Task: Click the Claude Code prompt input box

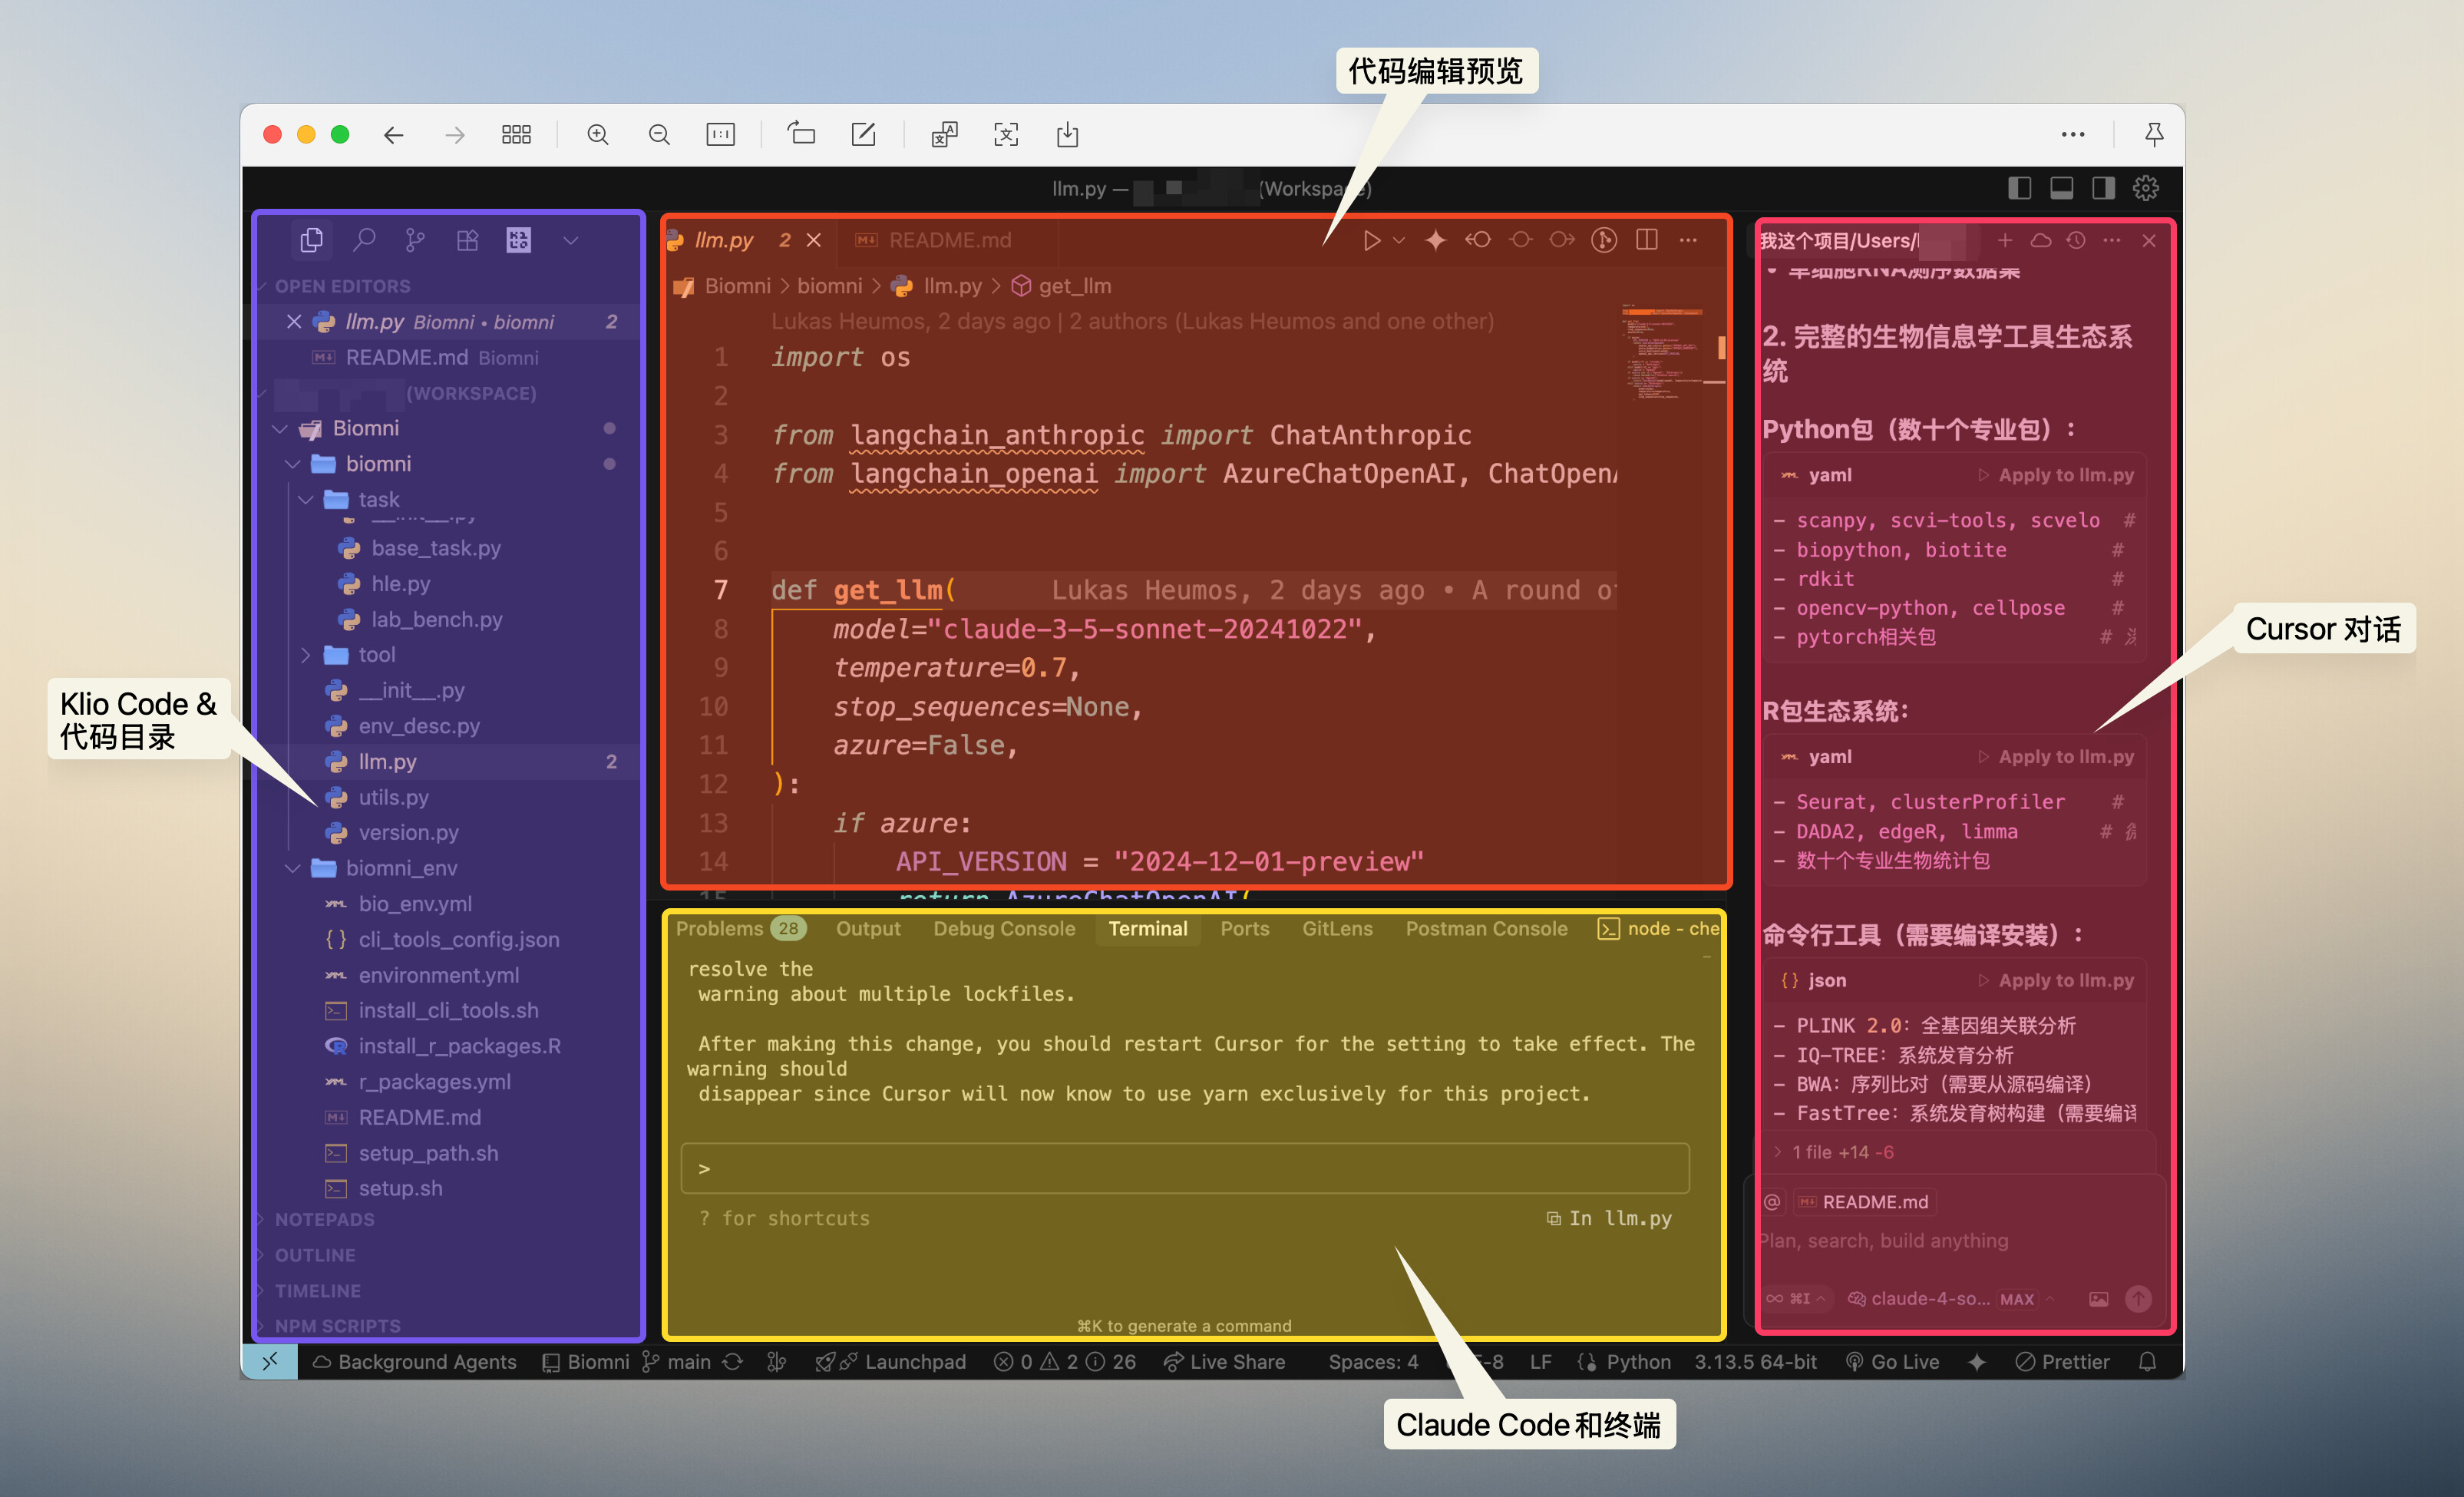Action: pos(1185,1168)
